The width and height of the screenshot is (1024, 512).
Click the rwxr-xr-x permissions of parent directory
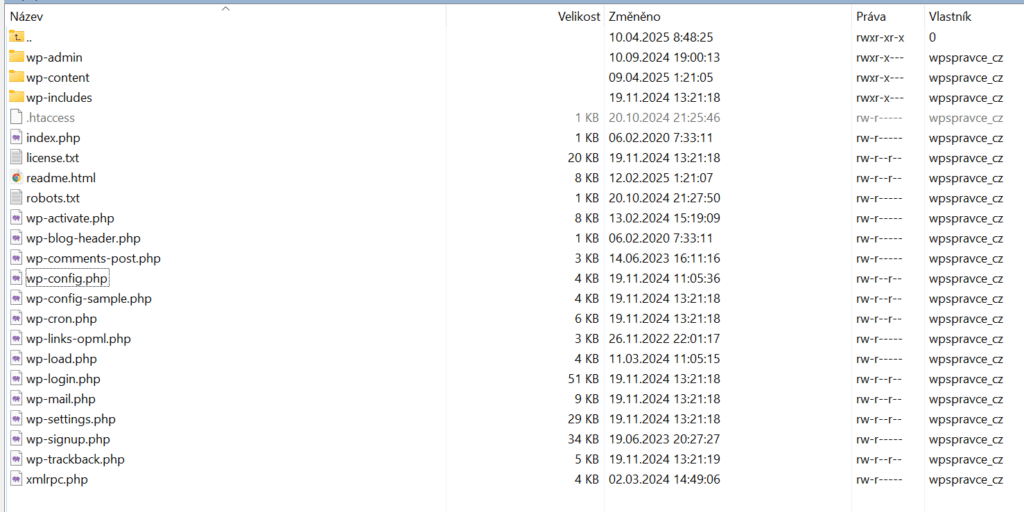click(880, 38)
